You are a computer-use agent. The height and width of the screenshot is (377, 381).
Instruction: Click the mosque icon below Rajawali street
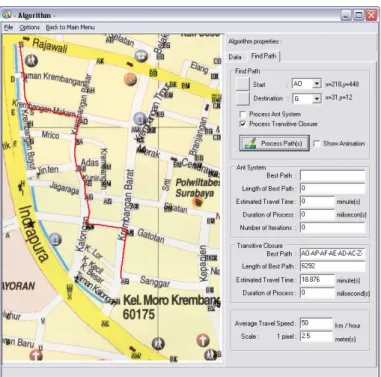click(x=32, y=60)
